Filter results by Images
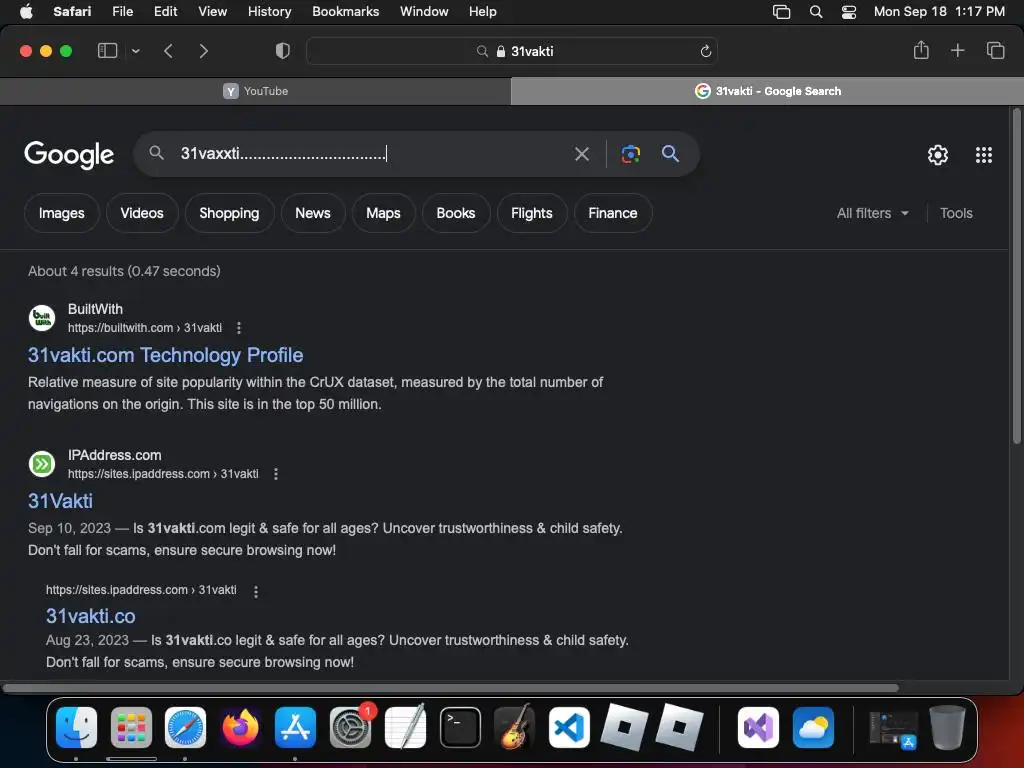The image size is (1024, 768). [x=61, y=213]
